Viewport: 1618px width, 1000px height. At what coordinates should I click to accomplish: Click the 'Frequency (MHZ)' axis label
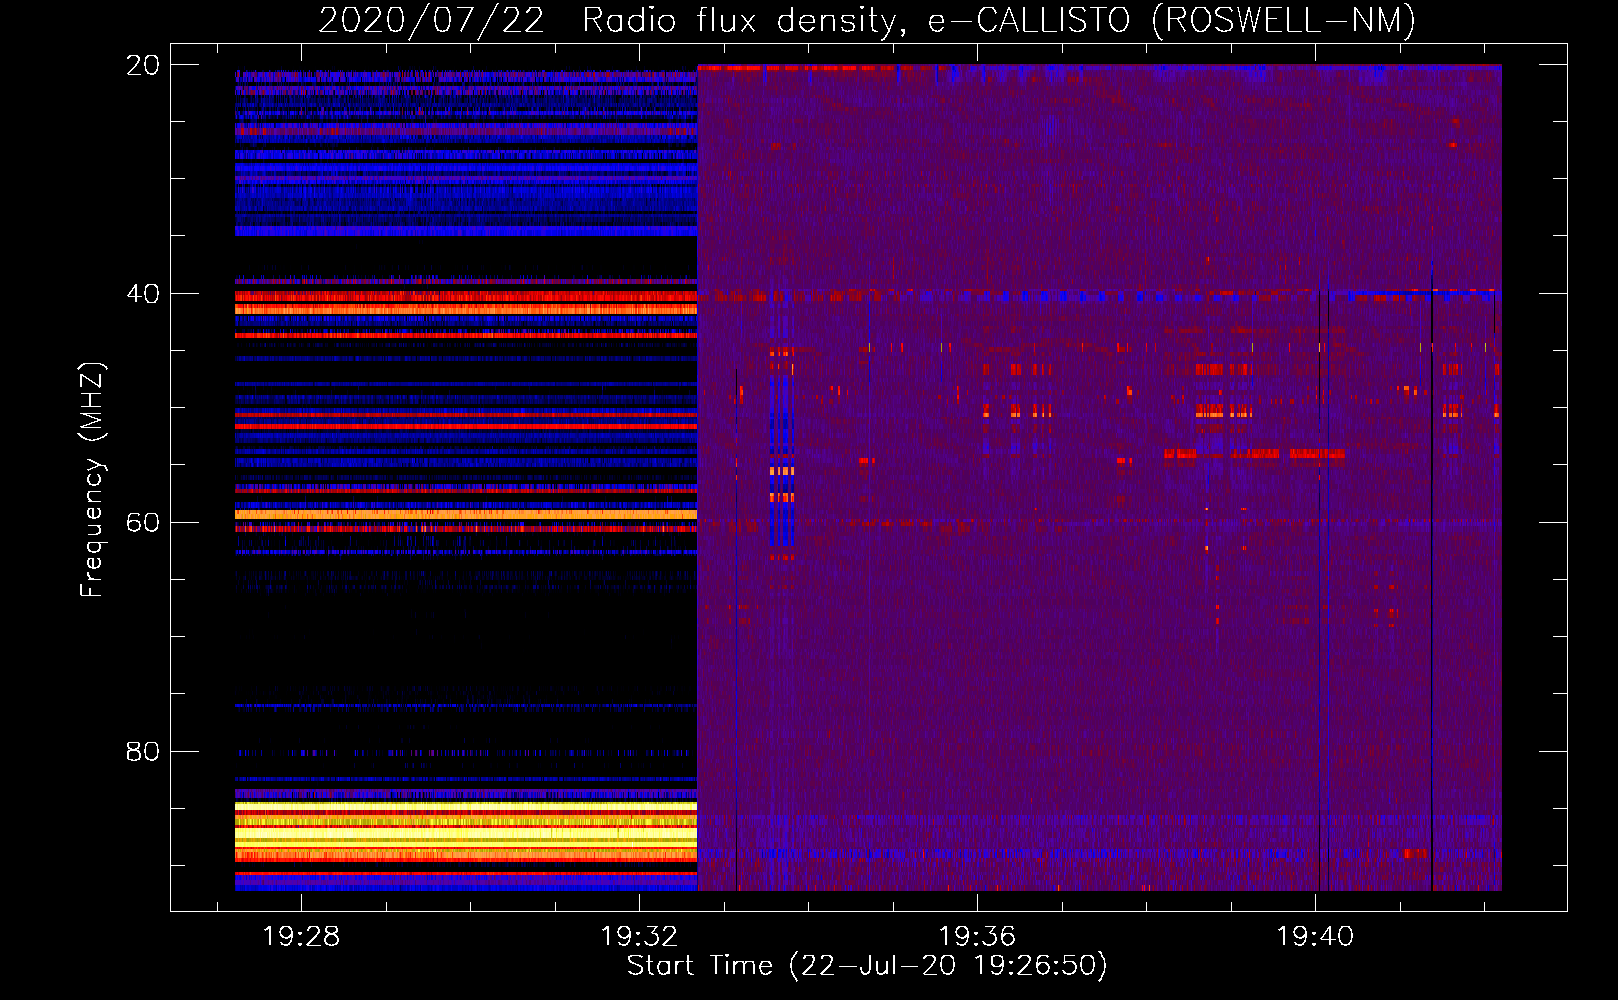tap(92, 480)
